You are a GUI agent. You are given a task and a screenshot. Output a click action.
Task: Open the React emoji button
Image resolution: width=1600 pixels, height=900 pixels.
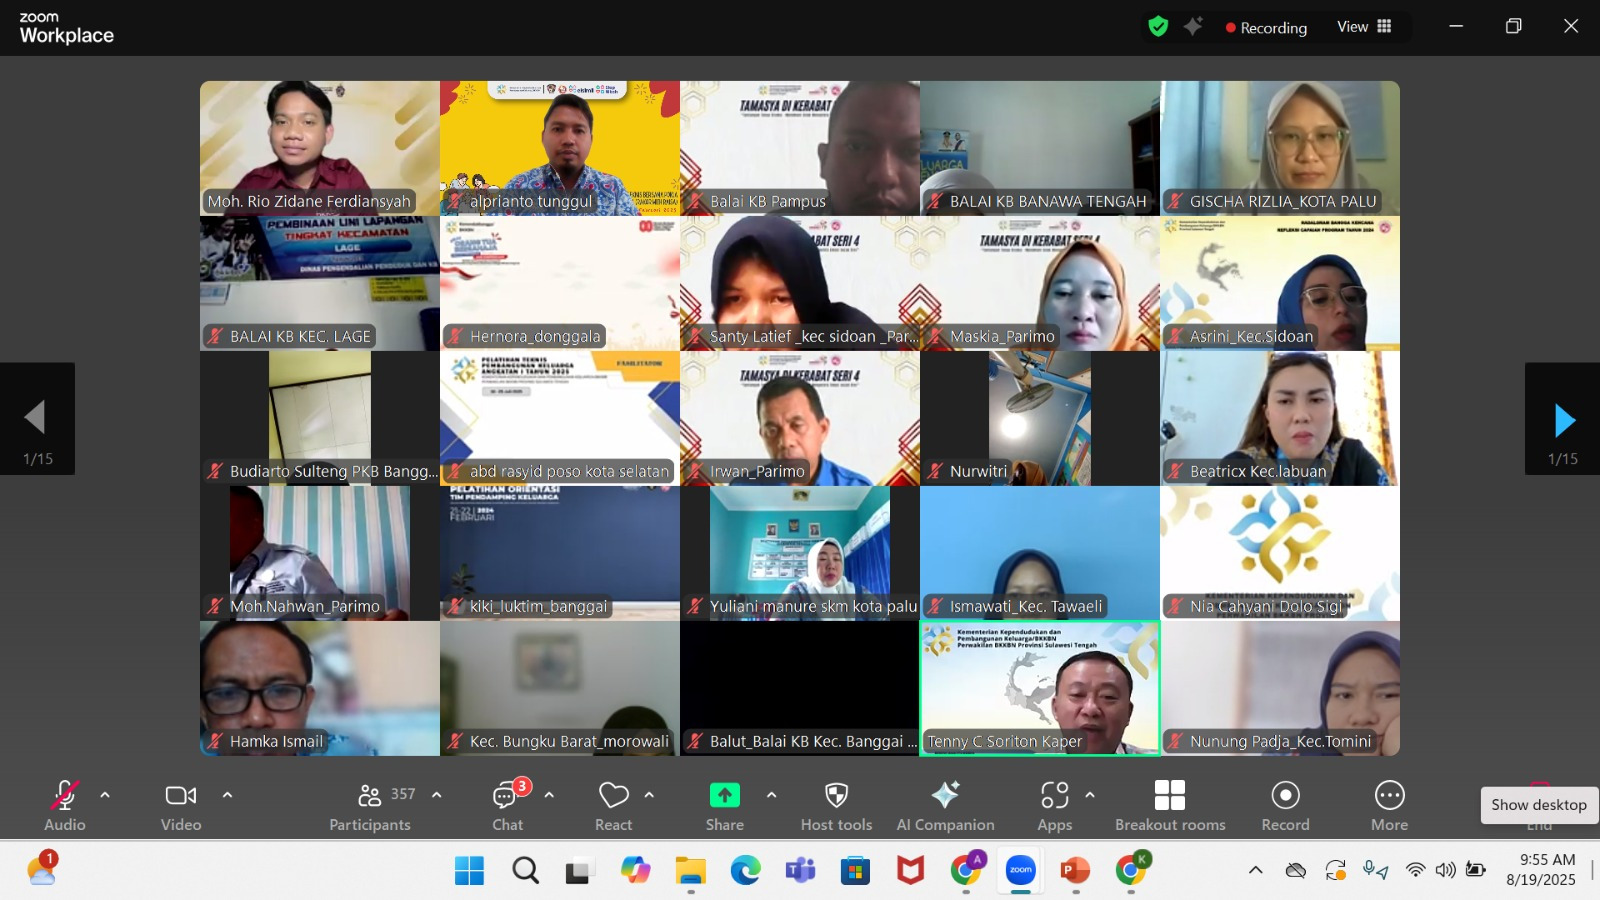click(x=613, y=806)
